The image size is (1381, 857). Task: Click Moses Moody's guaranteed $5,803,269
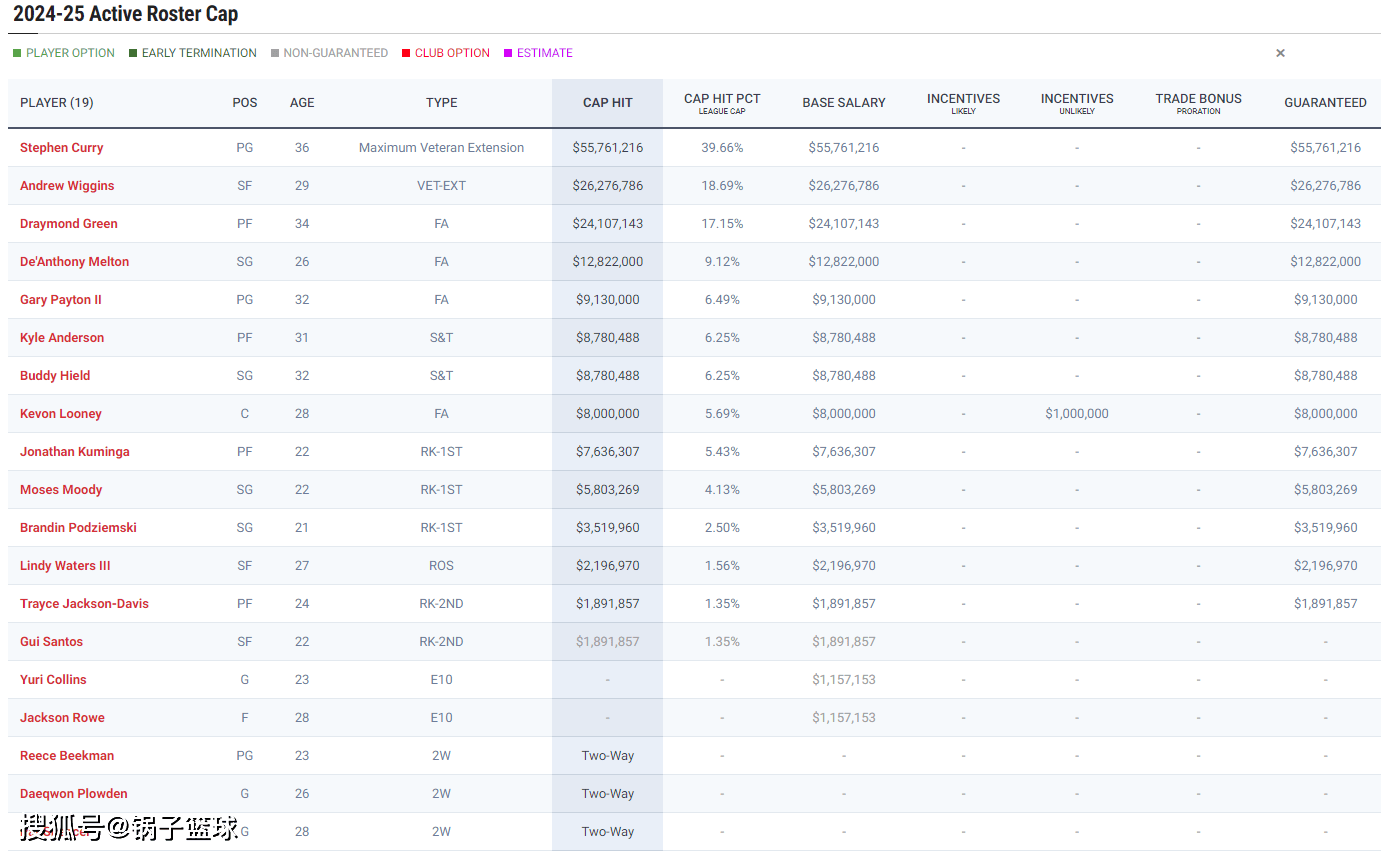1326,489
